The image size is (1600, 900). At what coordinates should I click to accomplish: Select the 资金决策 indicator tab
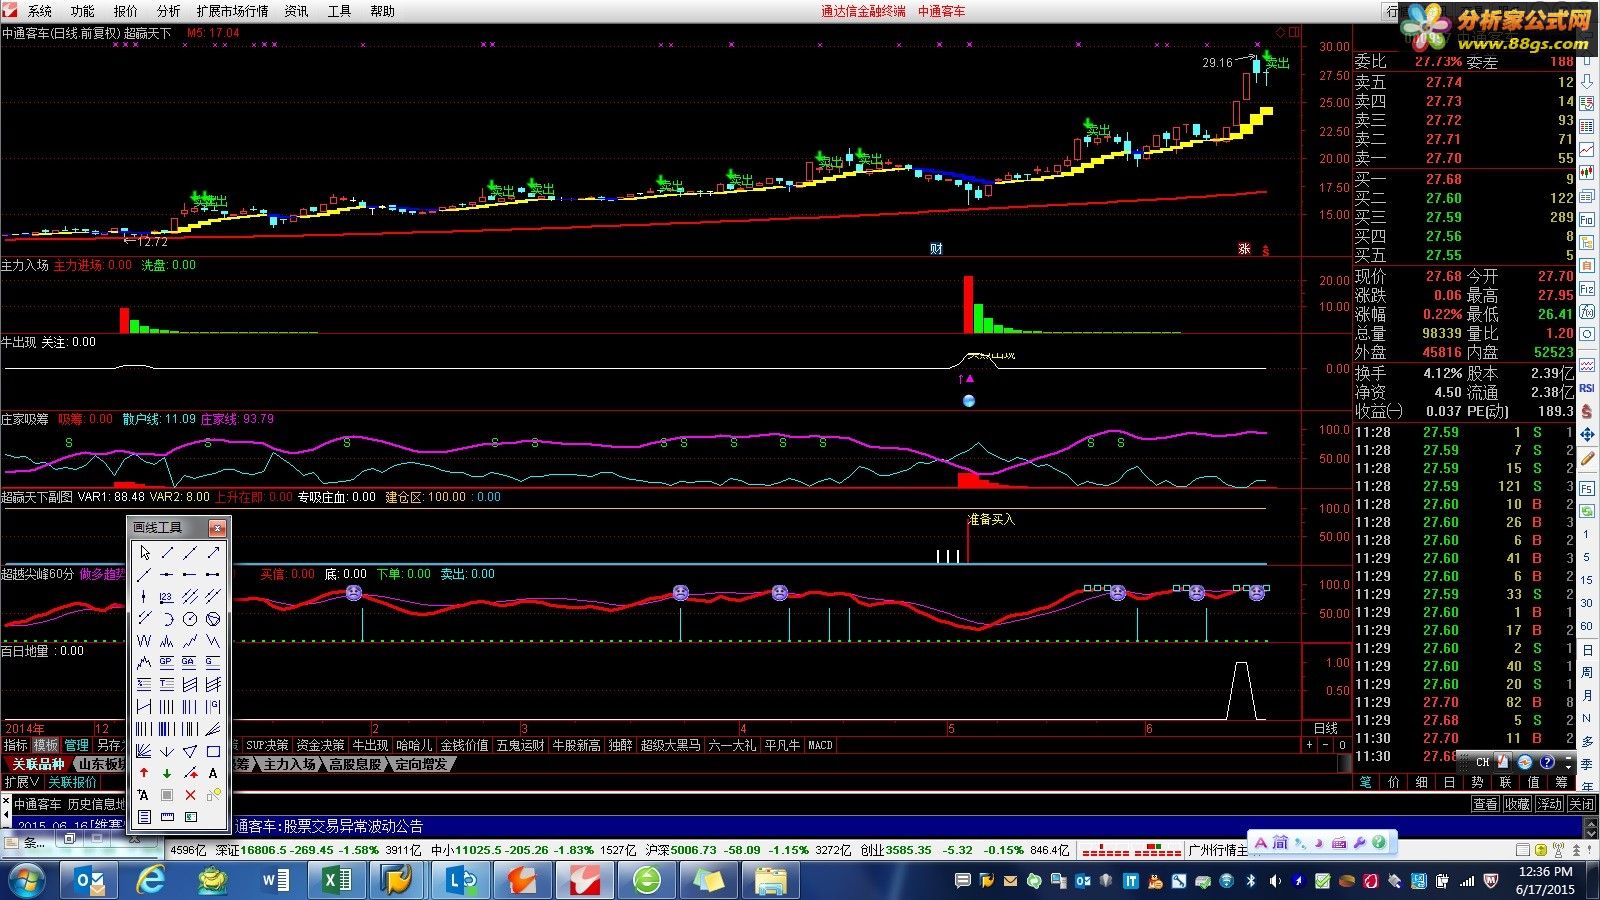tap(320, 745)
